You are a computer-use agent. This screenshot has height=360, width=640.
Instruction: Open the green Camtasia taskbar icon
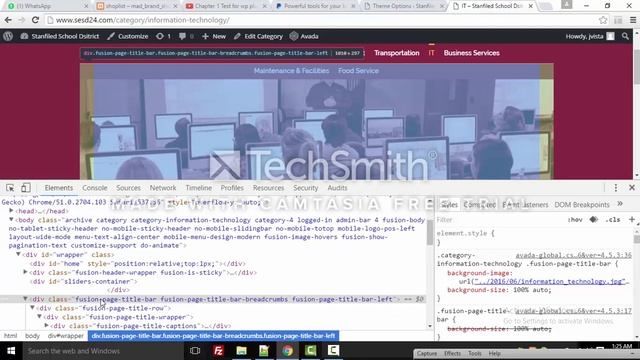coord(311,351)
